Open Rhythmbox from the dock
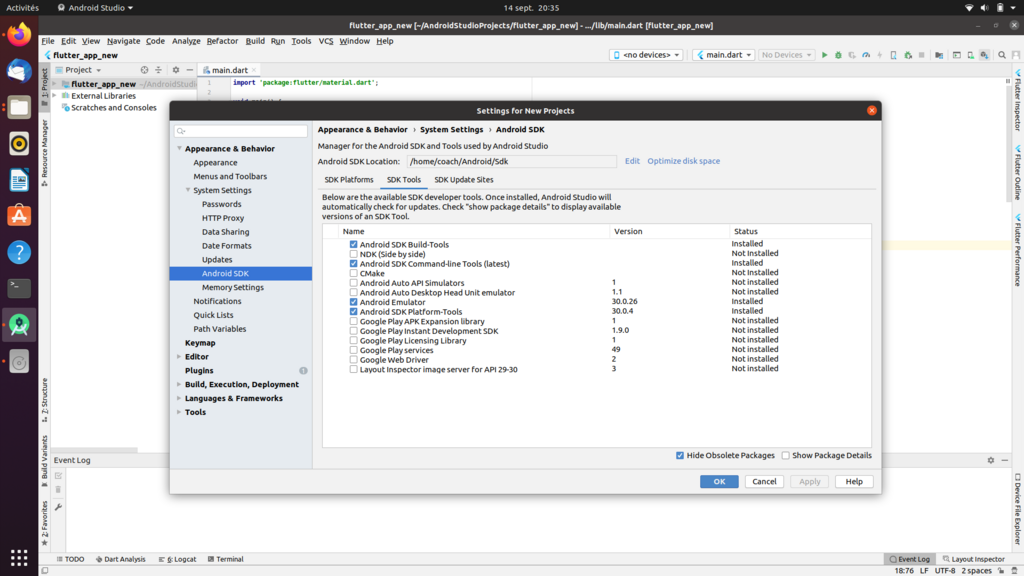The width and height of the screenshot is (1024, 576). pyautogui.click(x=19, y=144)
